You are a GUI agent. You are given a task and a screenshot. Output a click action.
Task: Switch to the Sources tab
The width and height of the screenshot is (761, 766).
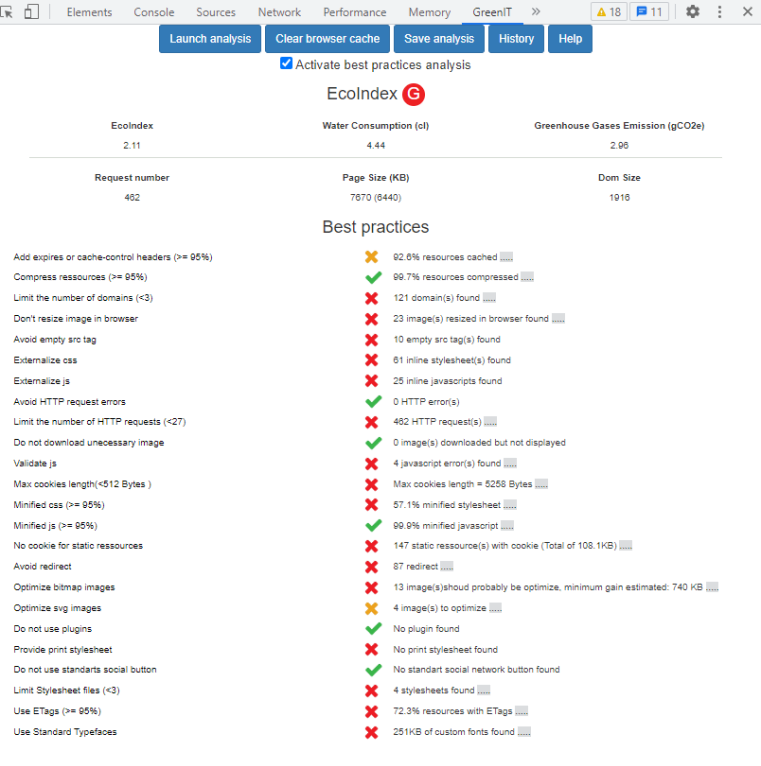point(216,12)
